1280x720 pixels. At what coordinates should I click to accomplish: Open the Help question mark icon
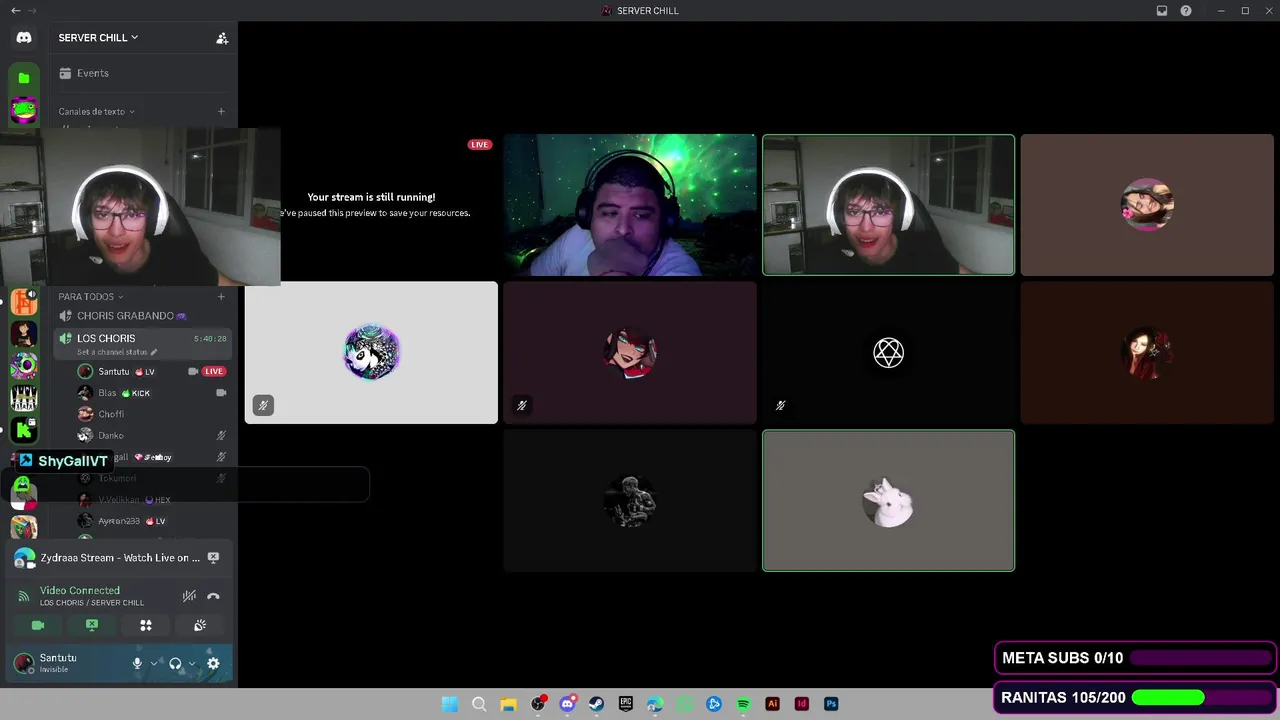[1186, 11]
